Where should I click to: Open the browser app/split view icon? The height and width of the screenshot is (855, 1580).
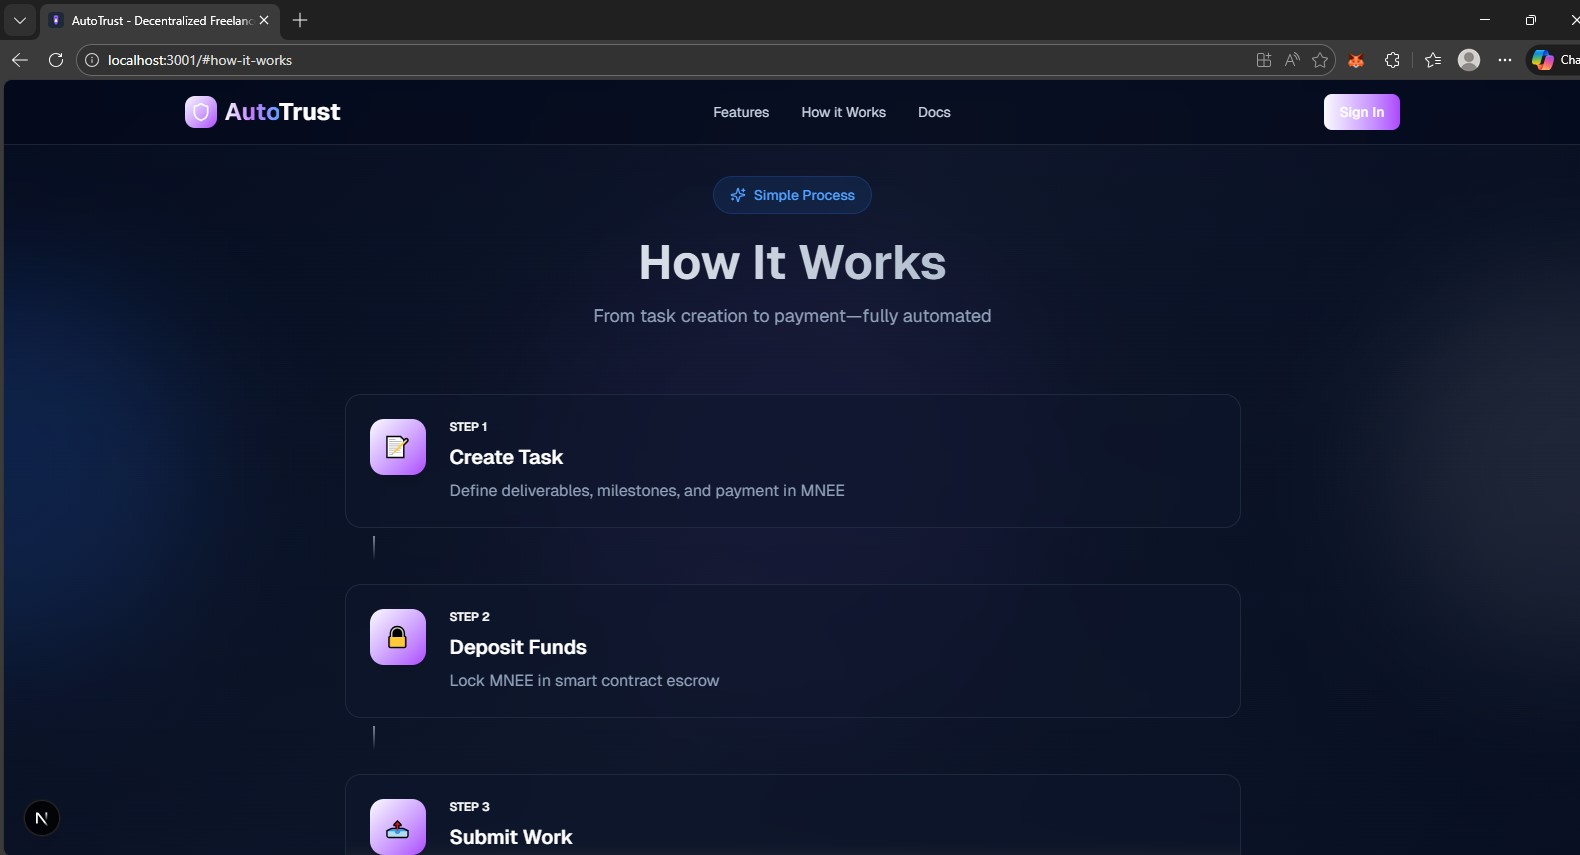[1264, 60]
